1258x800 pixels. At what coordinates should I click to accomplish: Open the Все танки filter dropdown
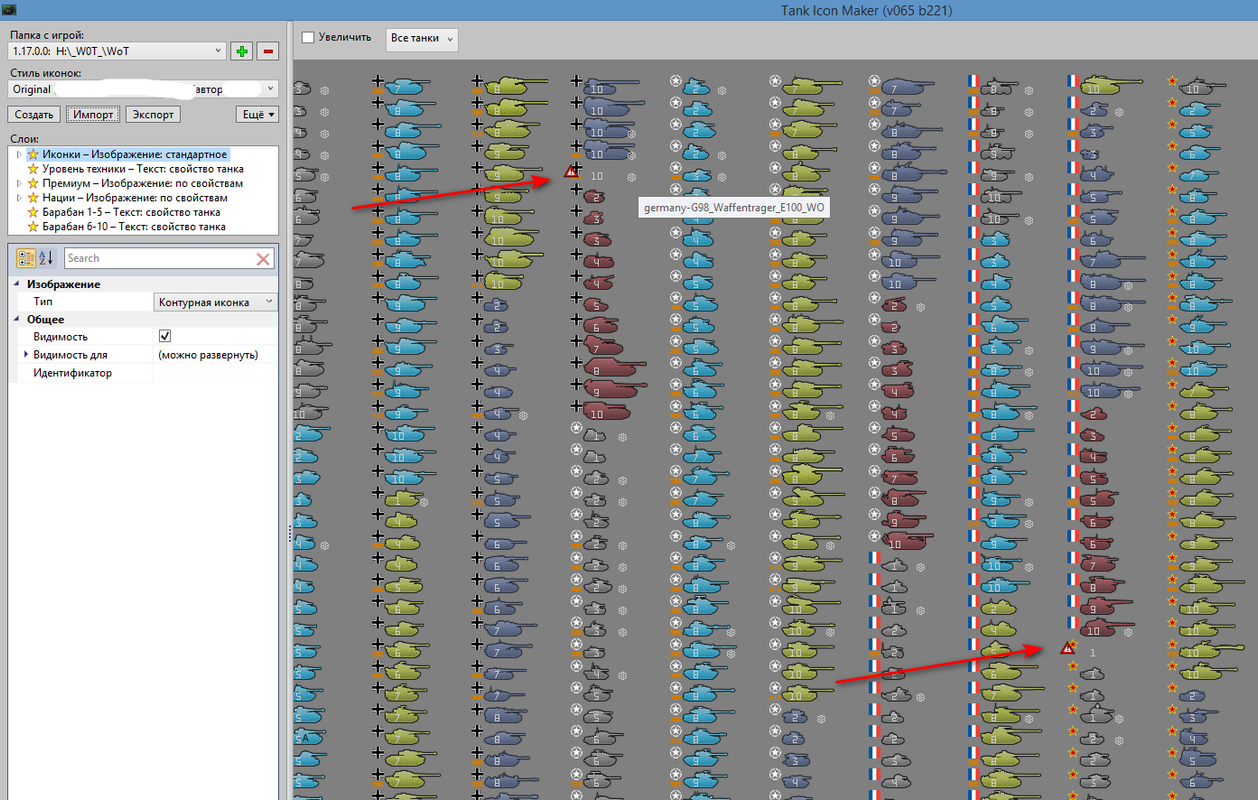tap(422, 38)
